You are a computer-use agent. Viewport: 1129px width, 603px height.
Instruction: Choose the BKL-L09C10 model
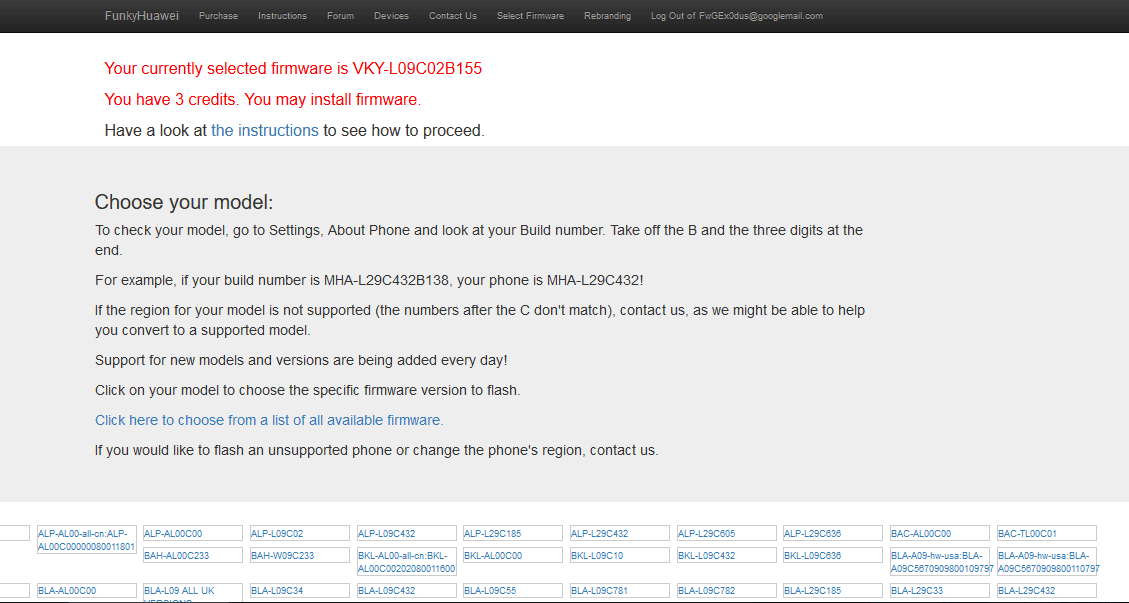pyautogui.click(x=620, y=555)
